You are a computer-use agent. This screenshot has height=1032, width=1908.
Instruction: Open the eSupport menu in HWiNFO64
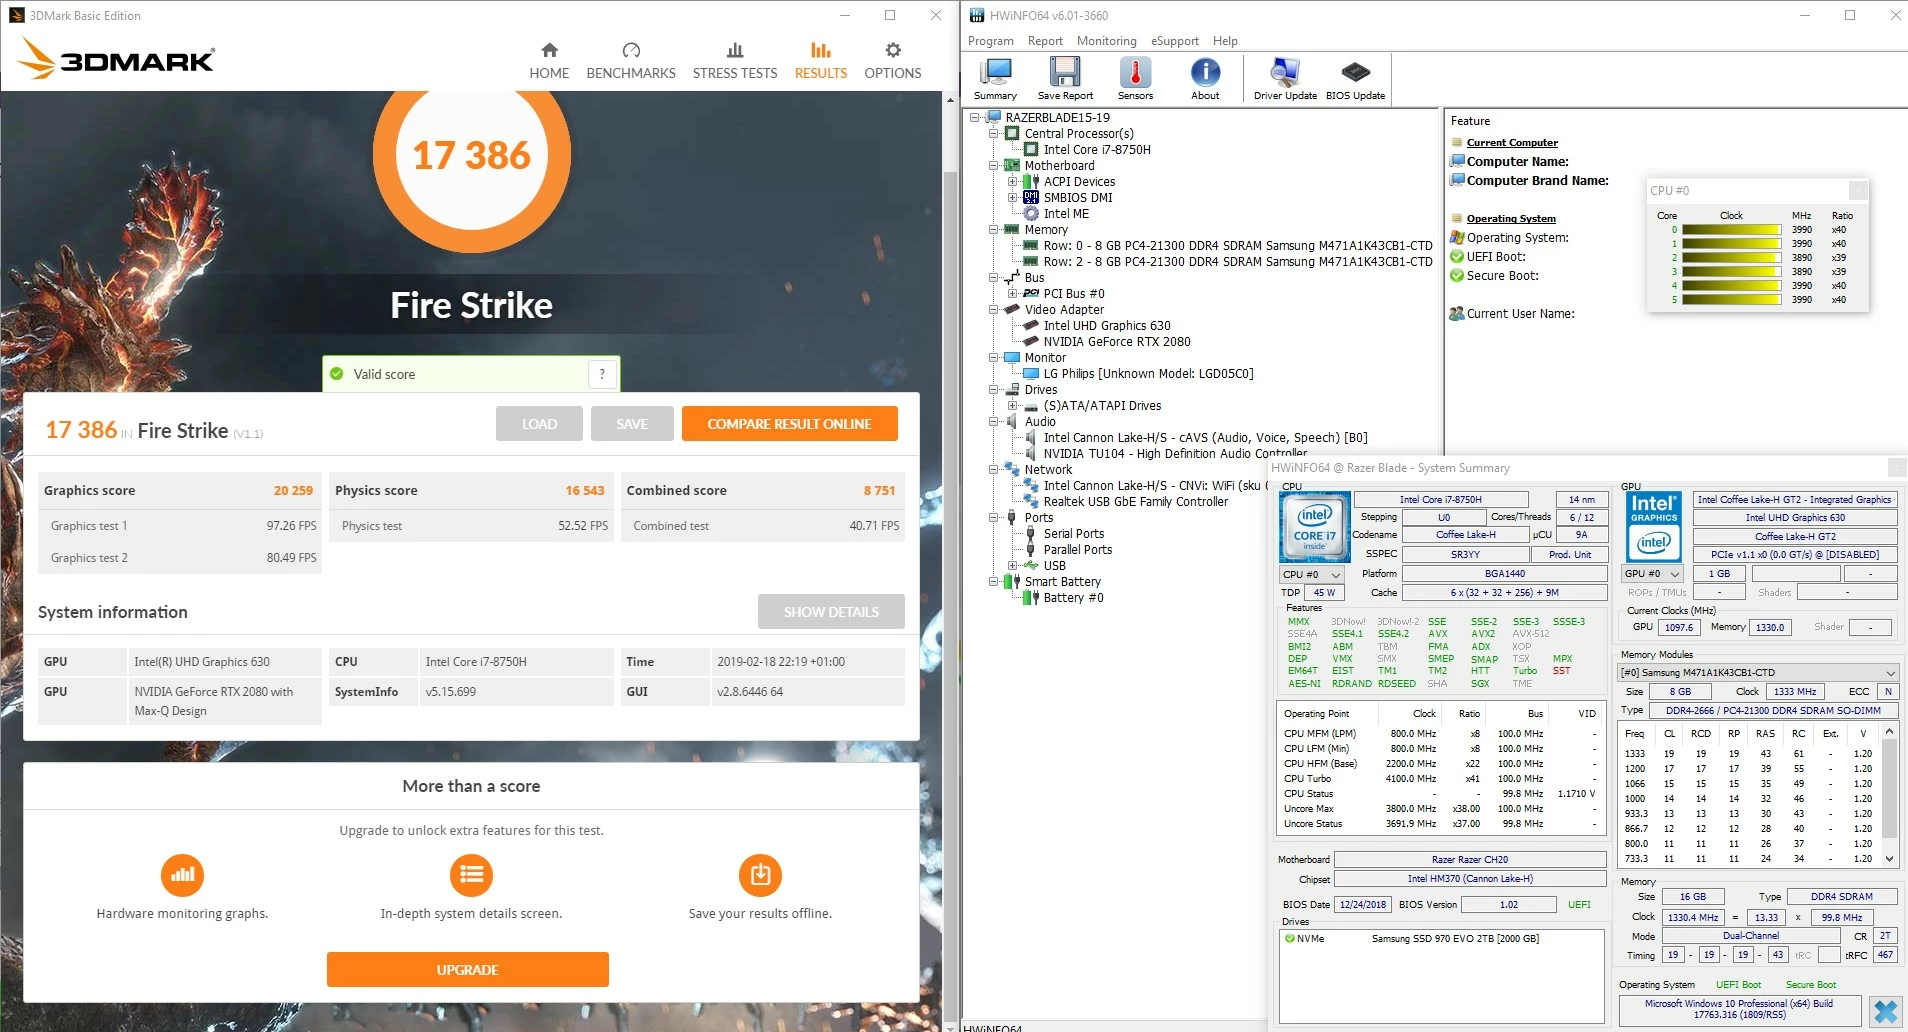tap(1174, 41)
